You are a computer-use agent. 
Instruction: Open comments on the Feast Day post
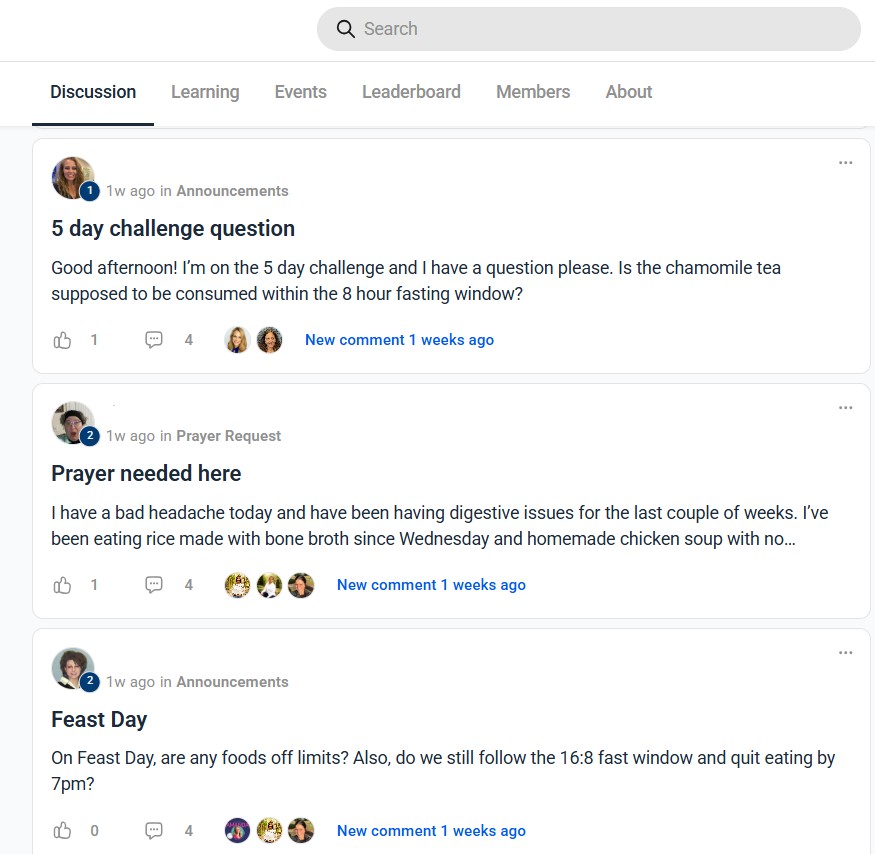pos(154,831)
